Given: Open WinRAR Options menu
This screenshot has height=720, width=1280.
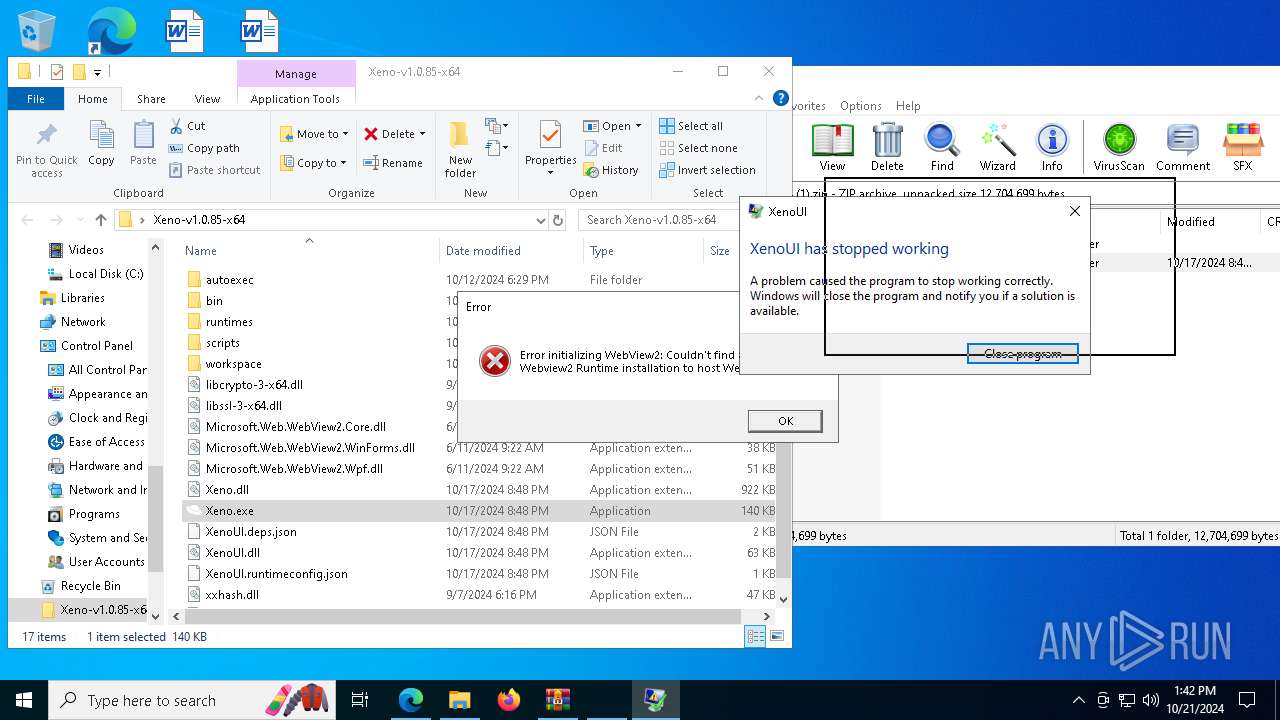Looking at the screenshot, I should click(x=861, y=106).
